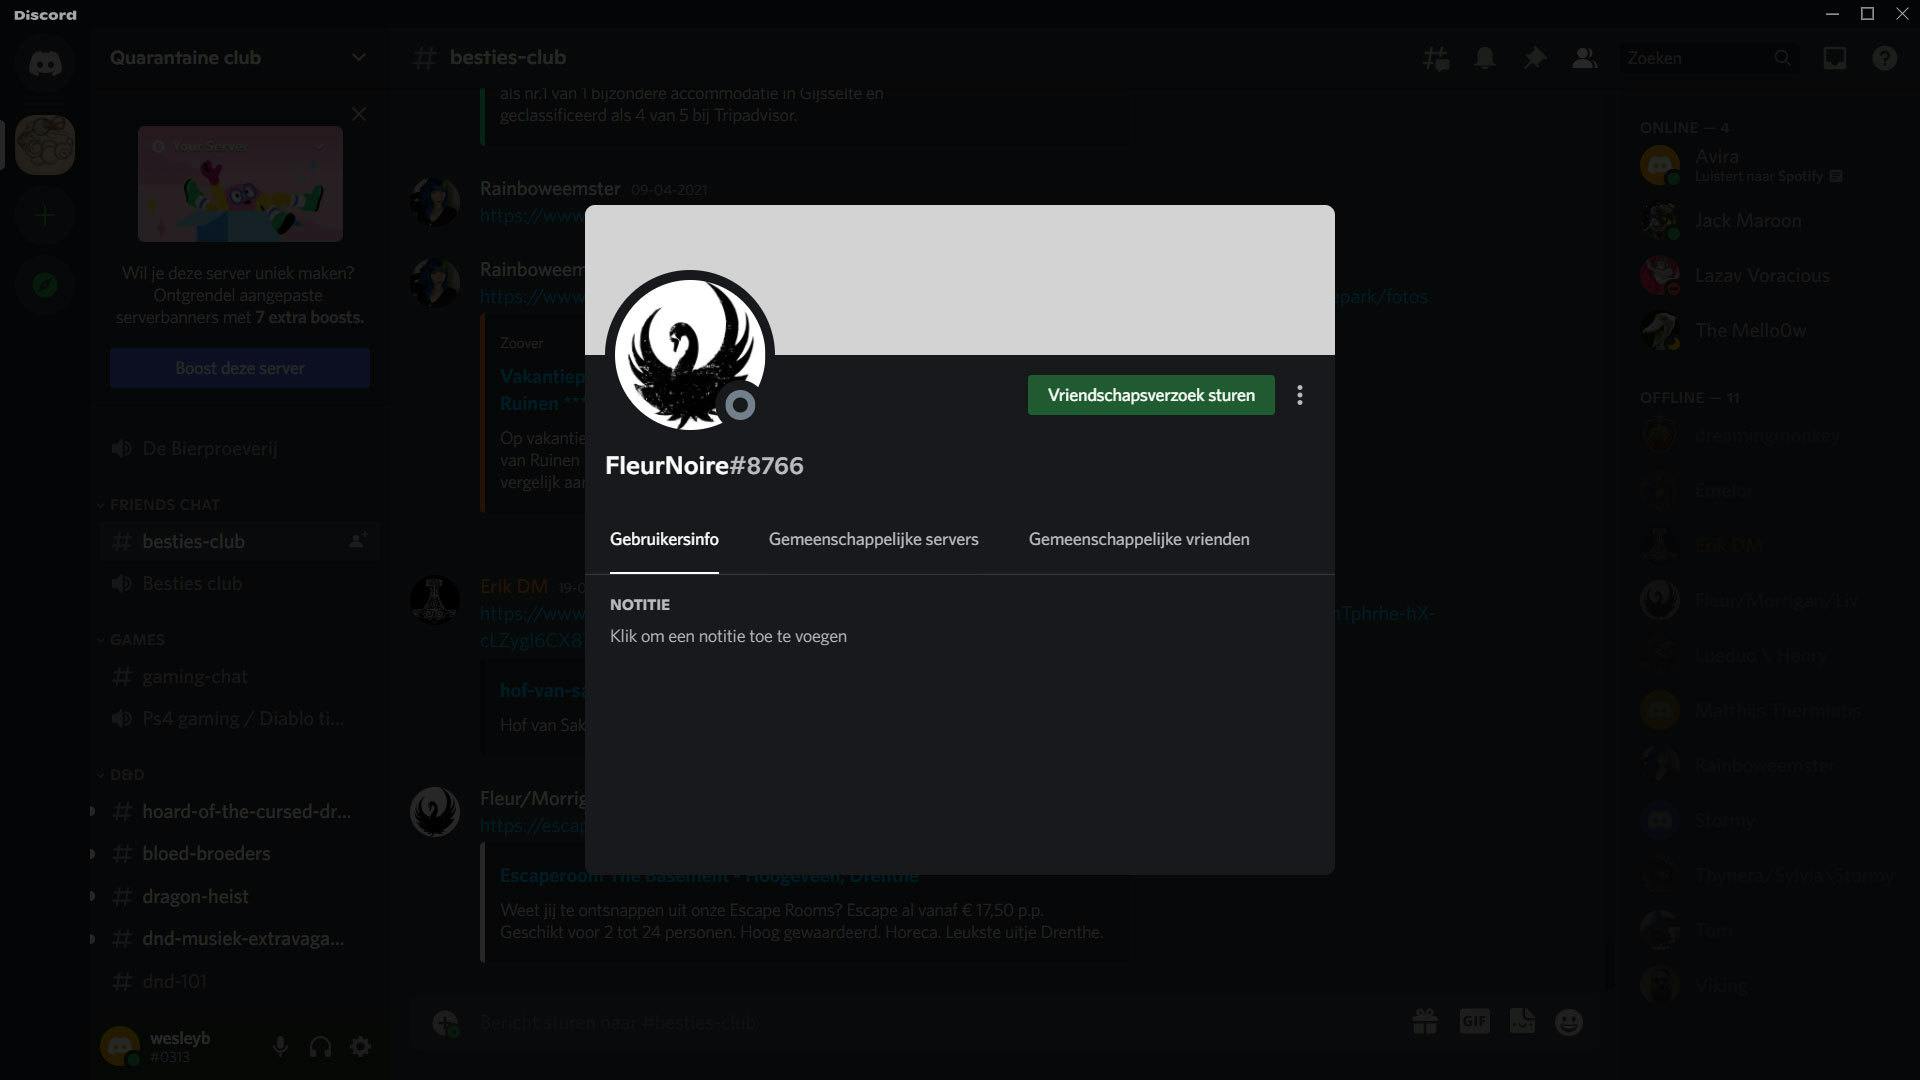Screen dimensions: 1920x1080
Task: Click Boost deze server button
Action: 240,368
